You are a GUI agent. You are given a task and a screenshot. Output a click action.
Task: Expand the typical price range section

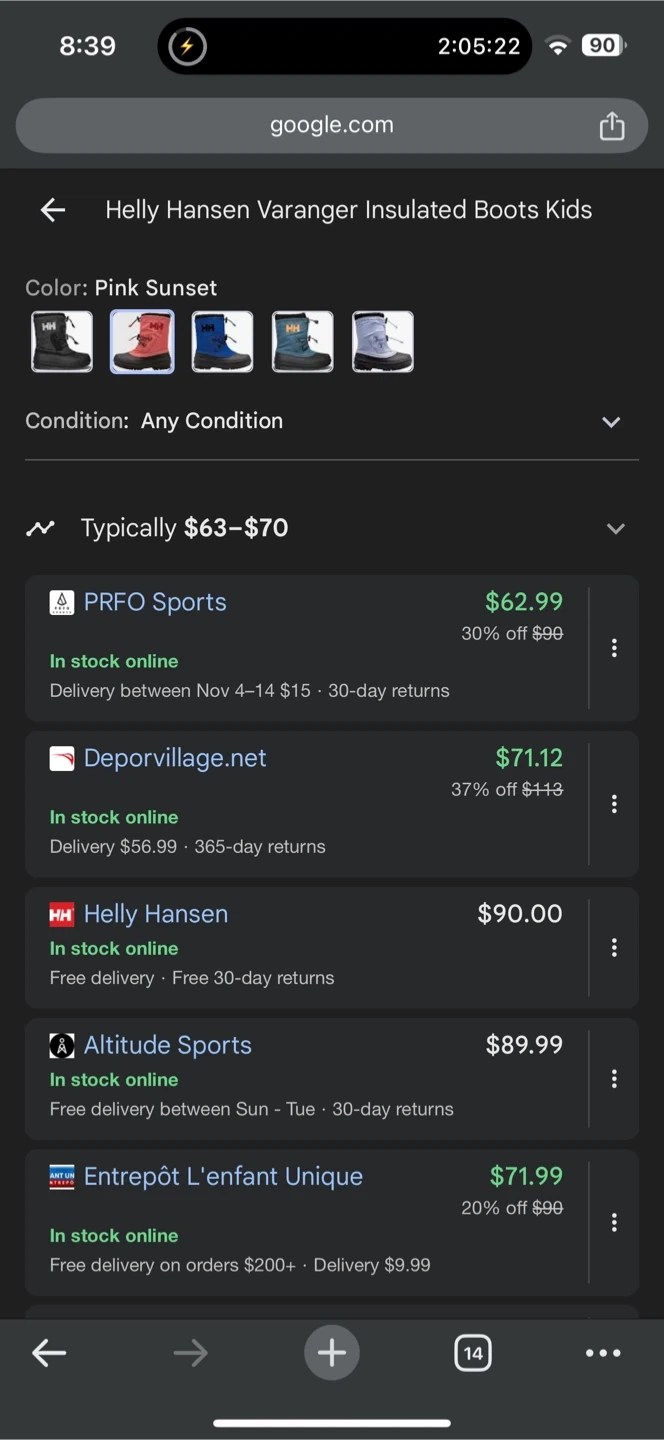point(615,528)
